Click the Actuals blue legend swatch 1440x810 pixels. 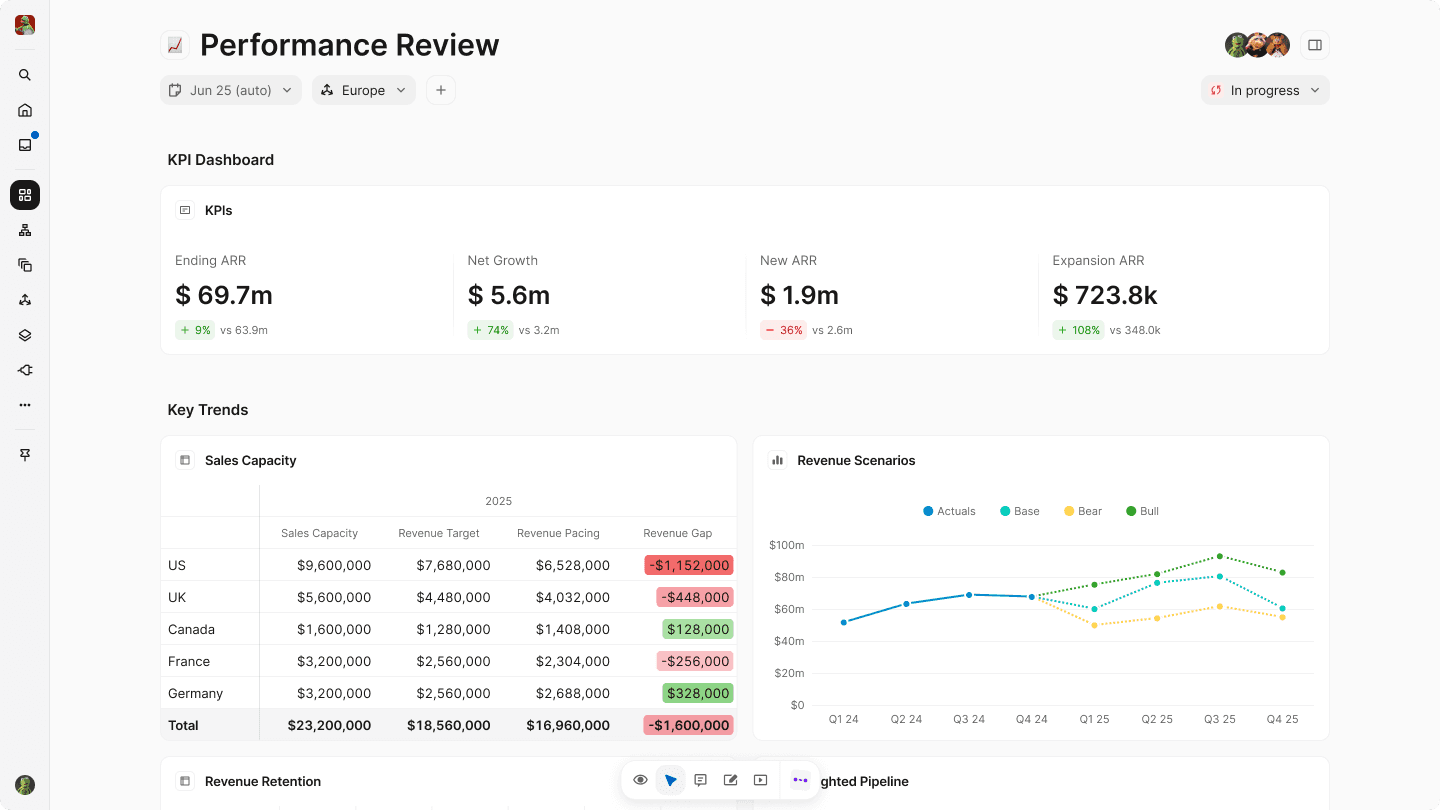click(x=928, y=511)
